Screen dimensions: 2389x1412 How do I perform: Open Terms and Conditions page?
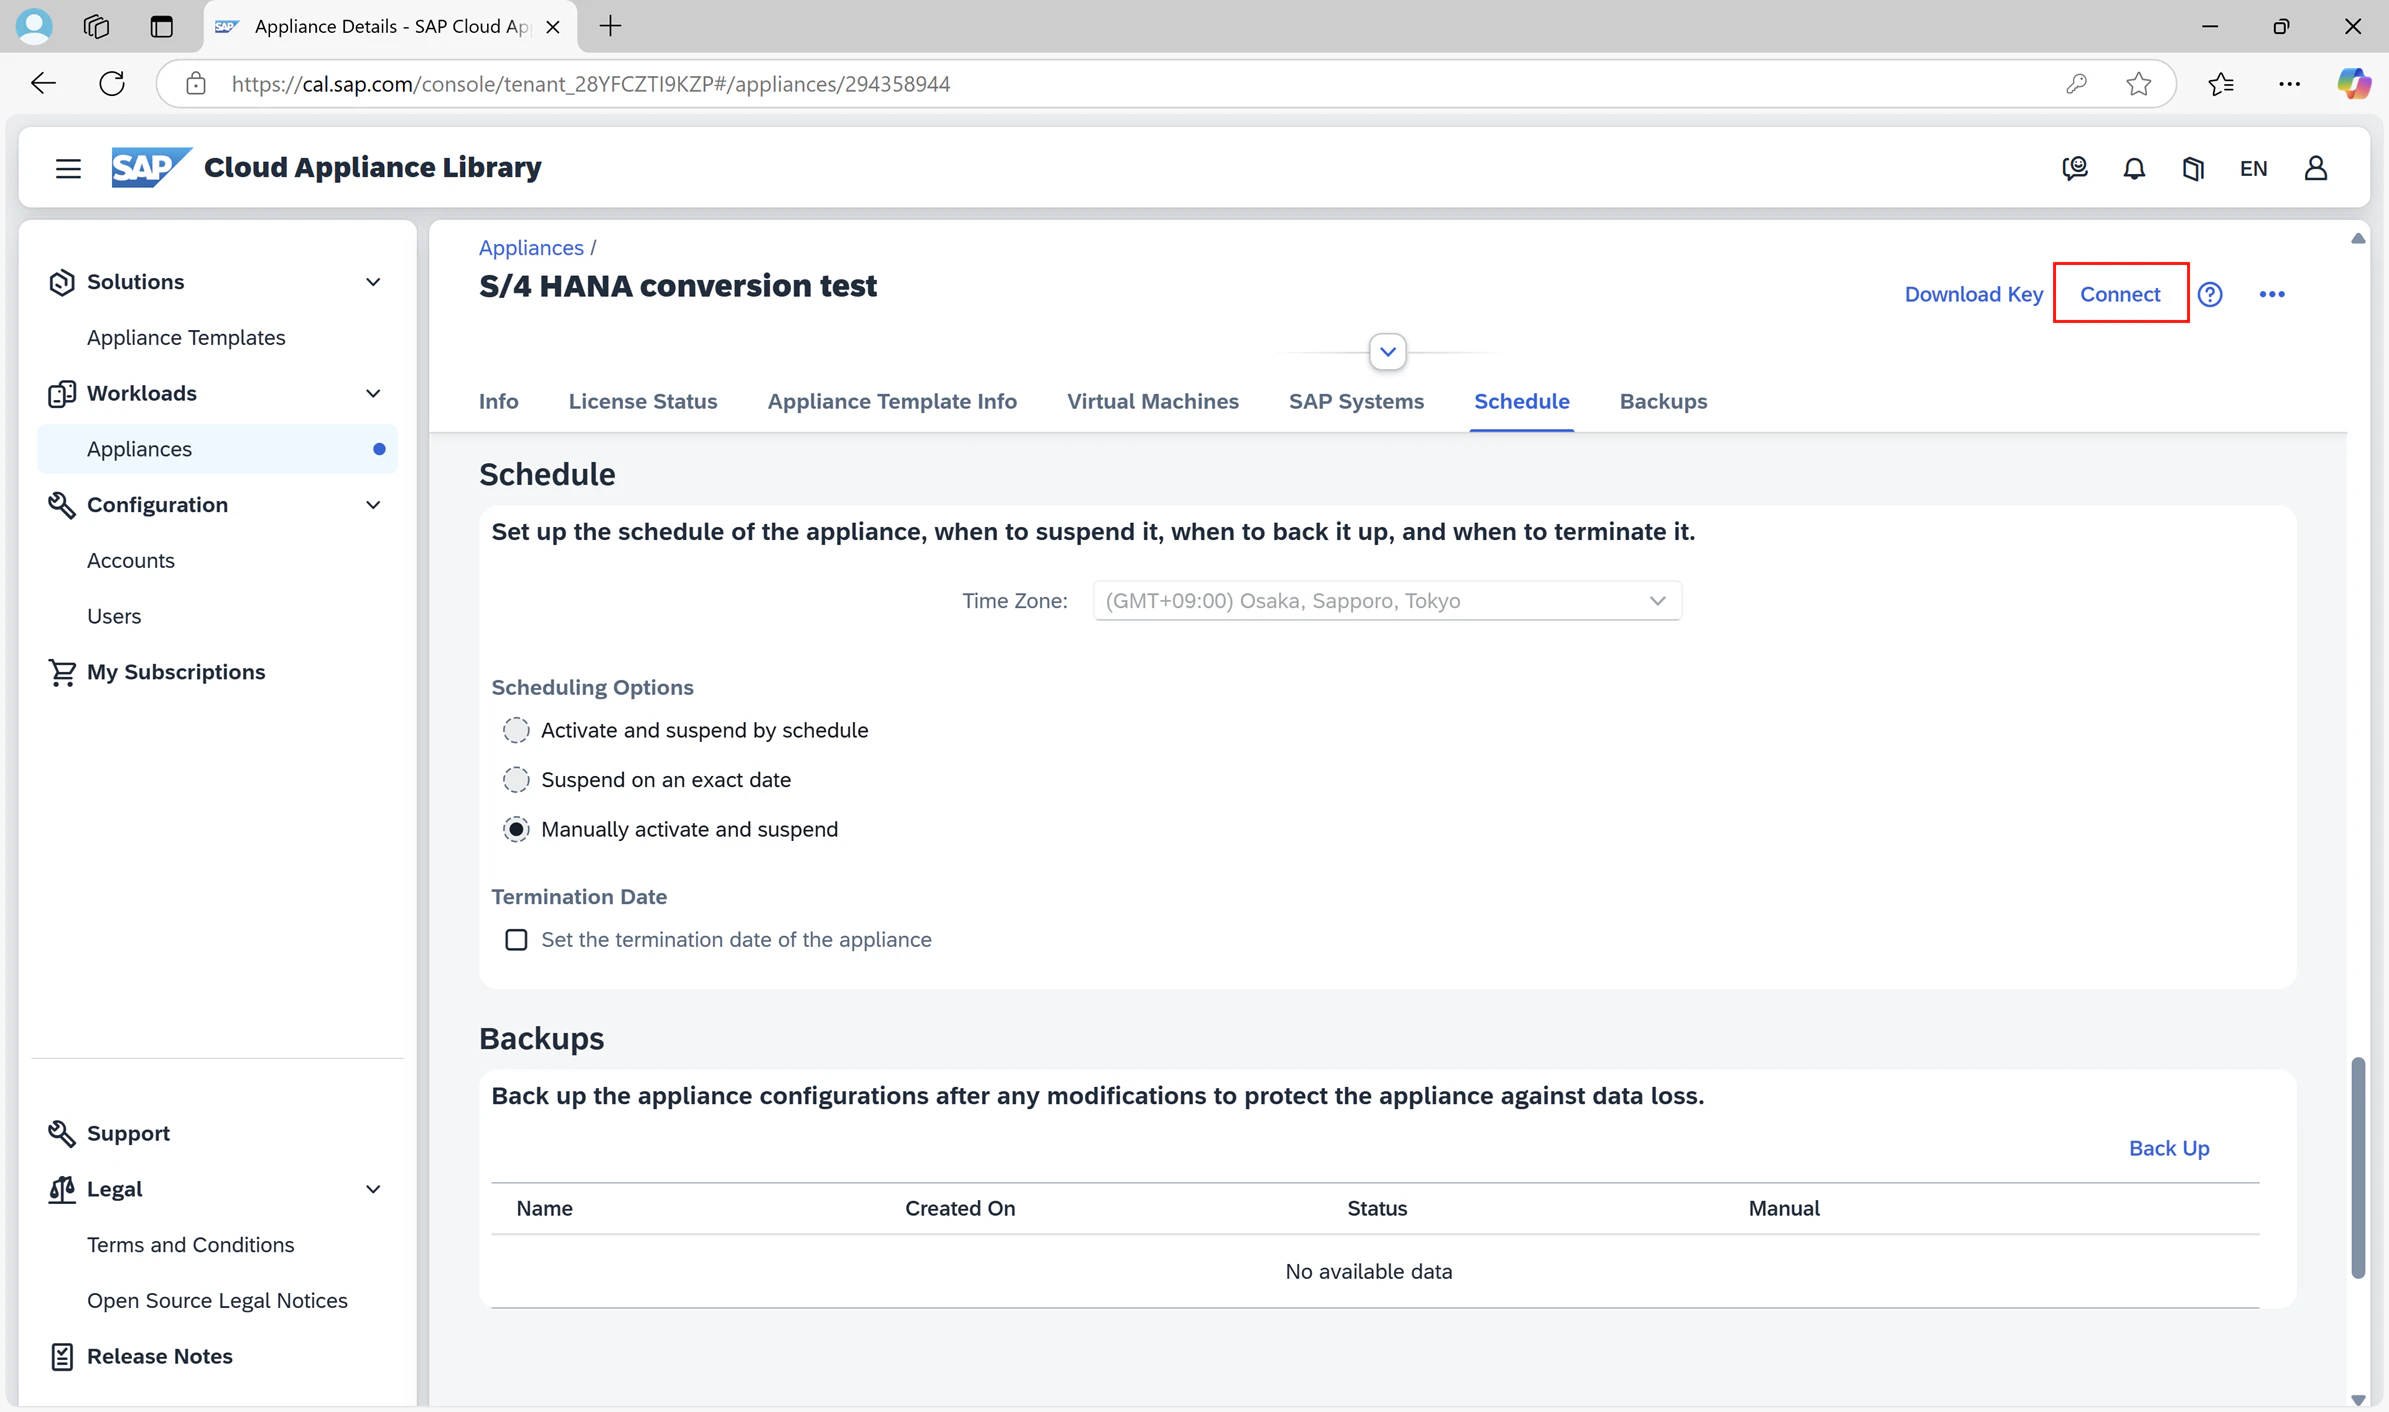coord(191,1245)
